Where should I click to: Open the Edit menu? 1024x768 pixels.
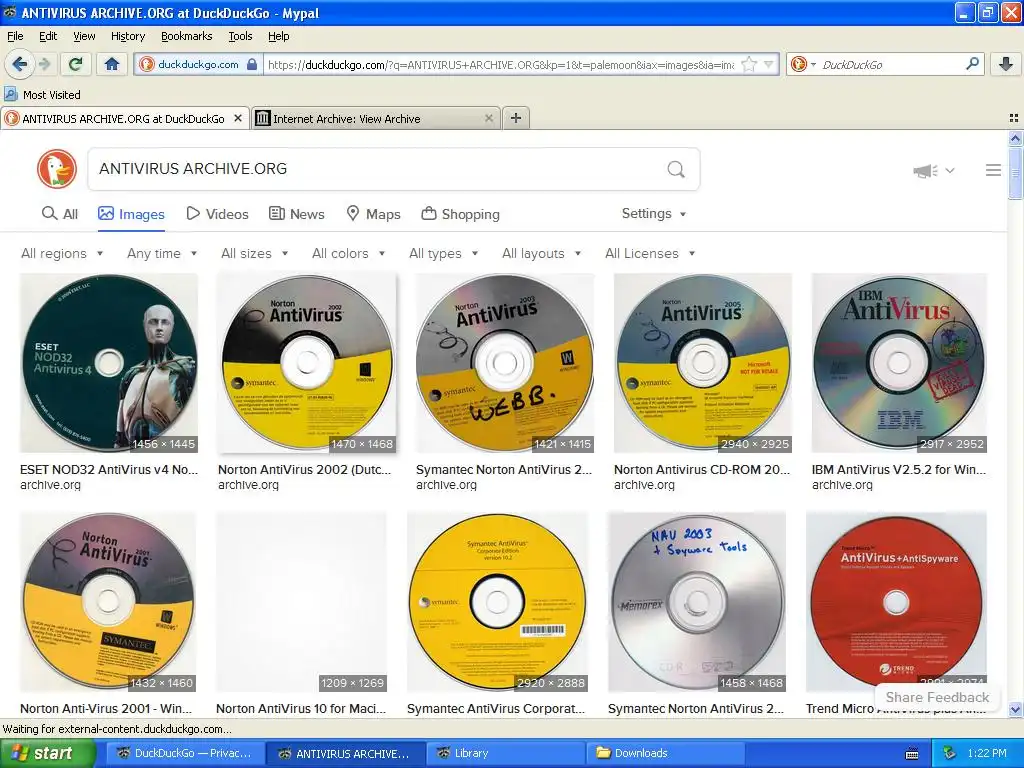(x=48, y=36)
